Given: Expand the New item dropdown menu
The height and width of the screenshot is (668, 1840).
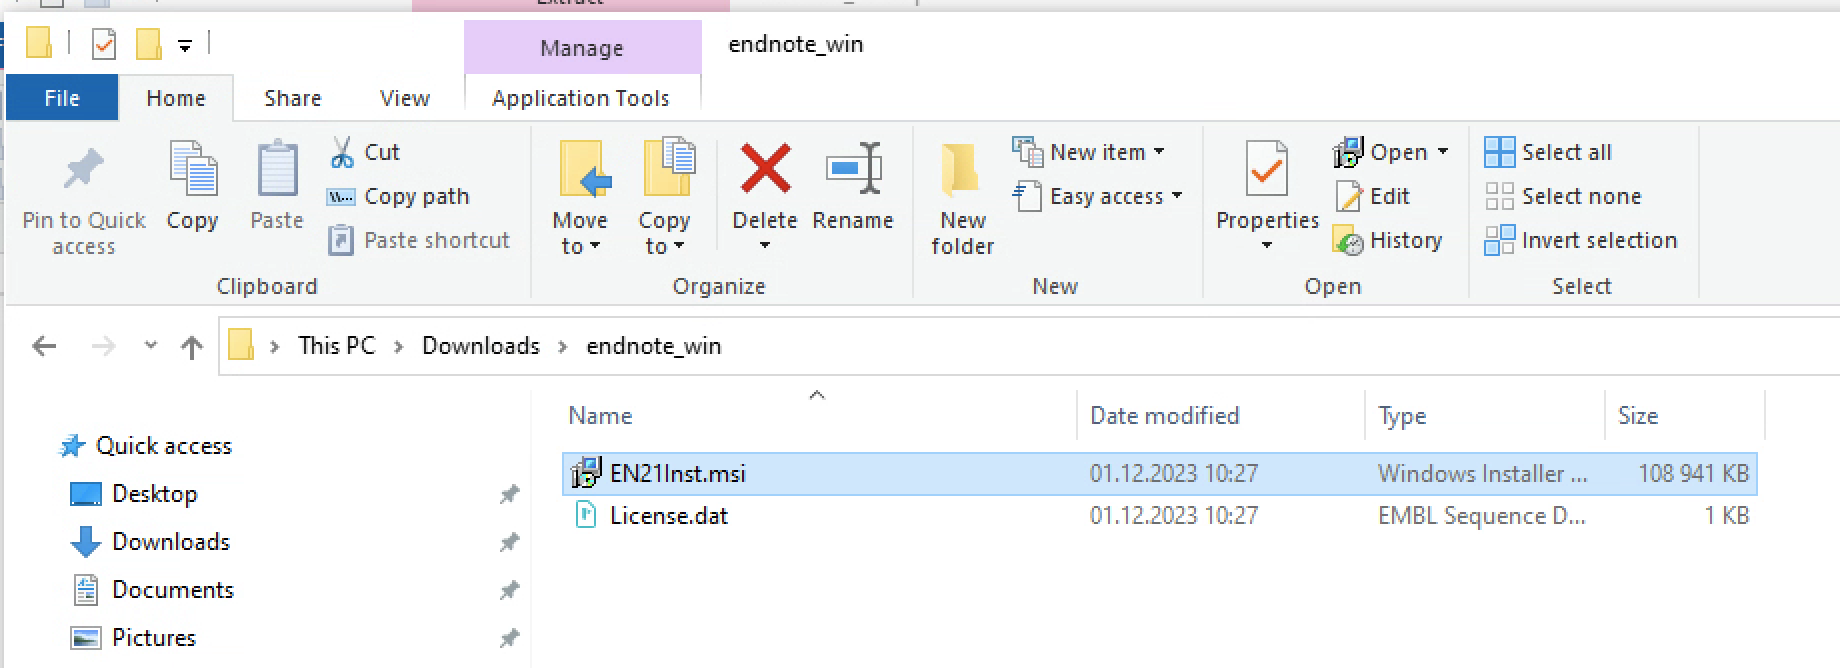Looking at the screenshot, I should pos(1159,152).
